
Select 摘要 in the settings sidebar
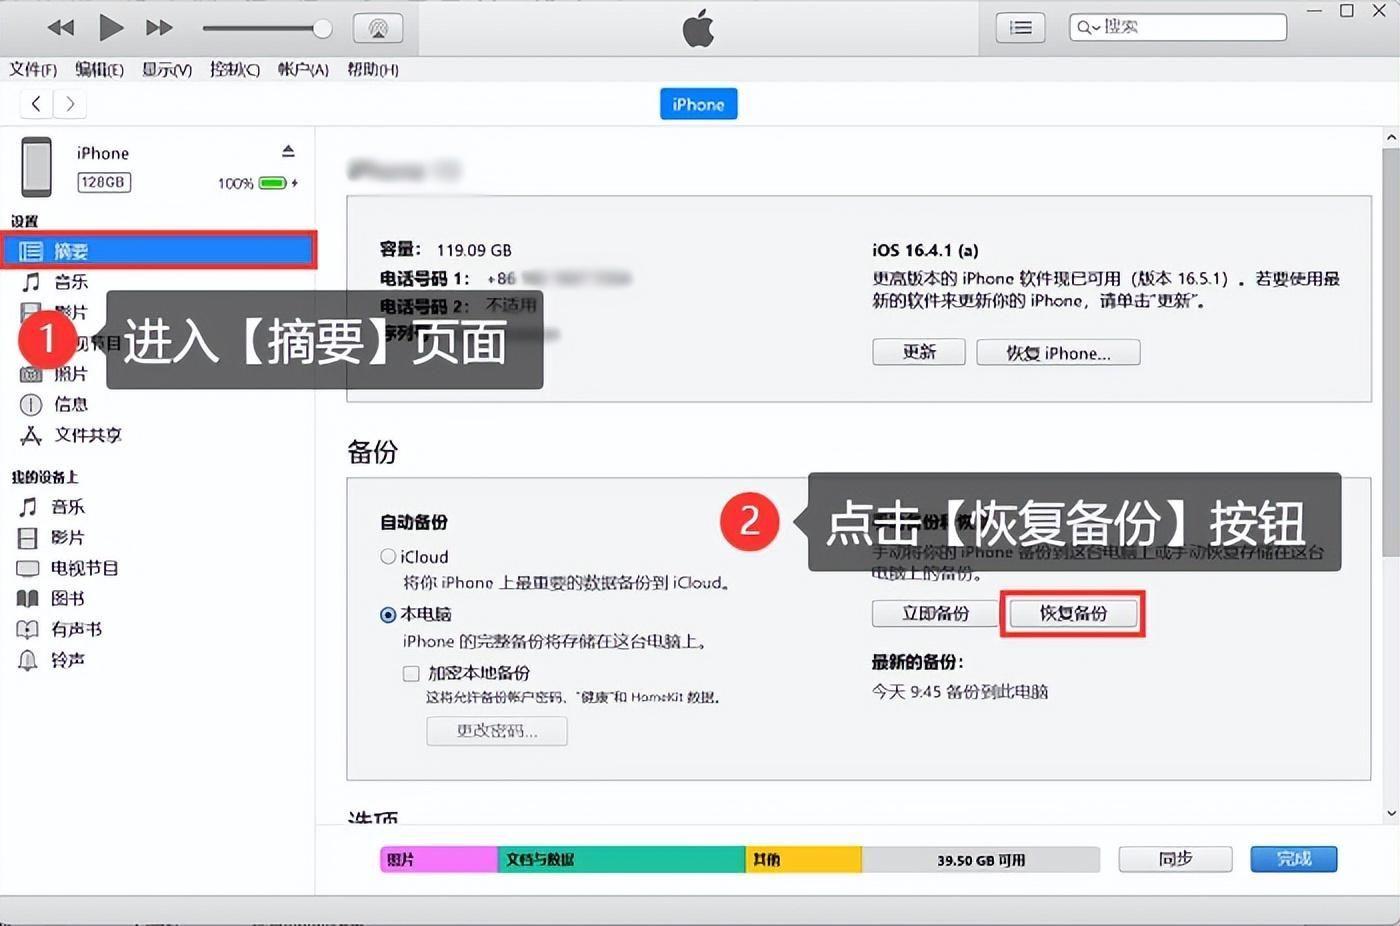[x=158, y=250]
